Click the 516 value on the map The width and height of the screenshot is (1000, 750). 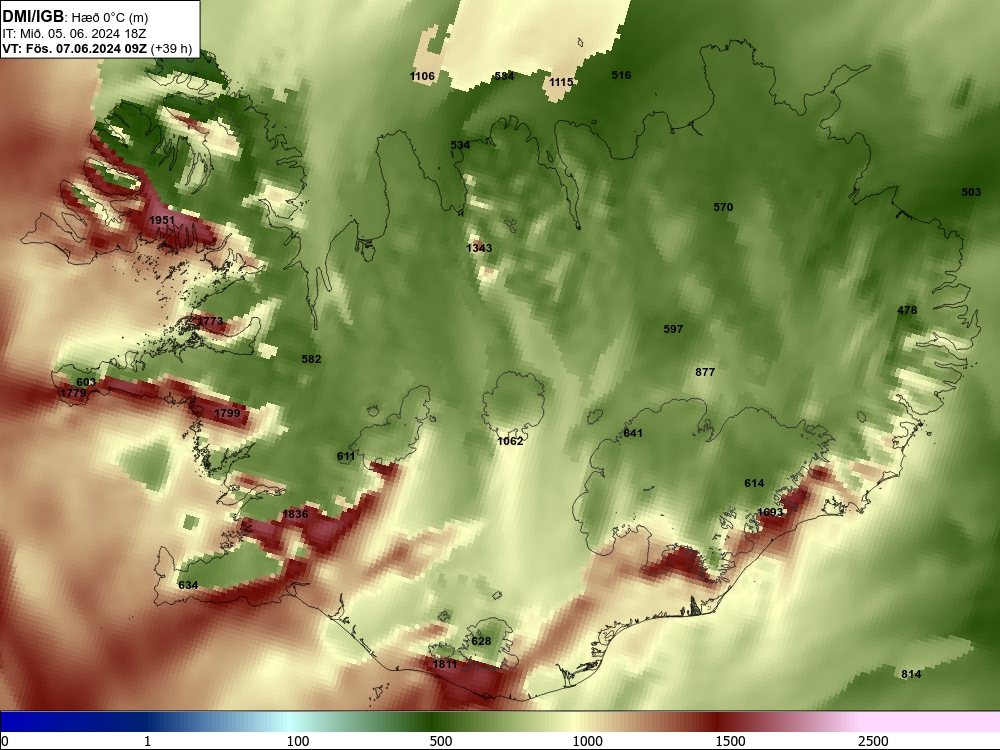[621, 75]
